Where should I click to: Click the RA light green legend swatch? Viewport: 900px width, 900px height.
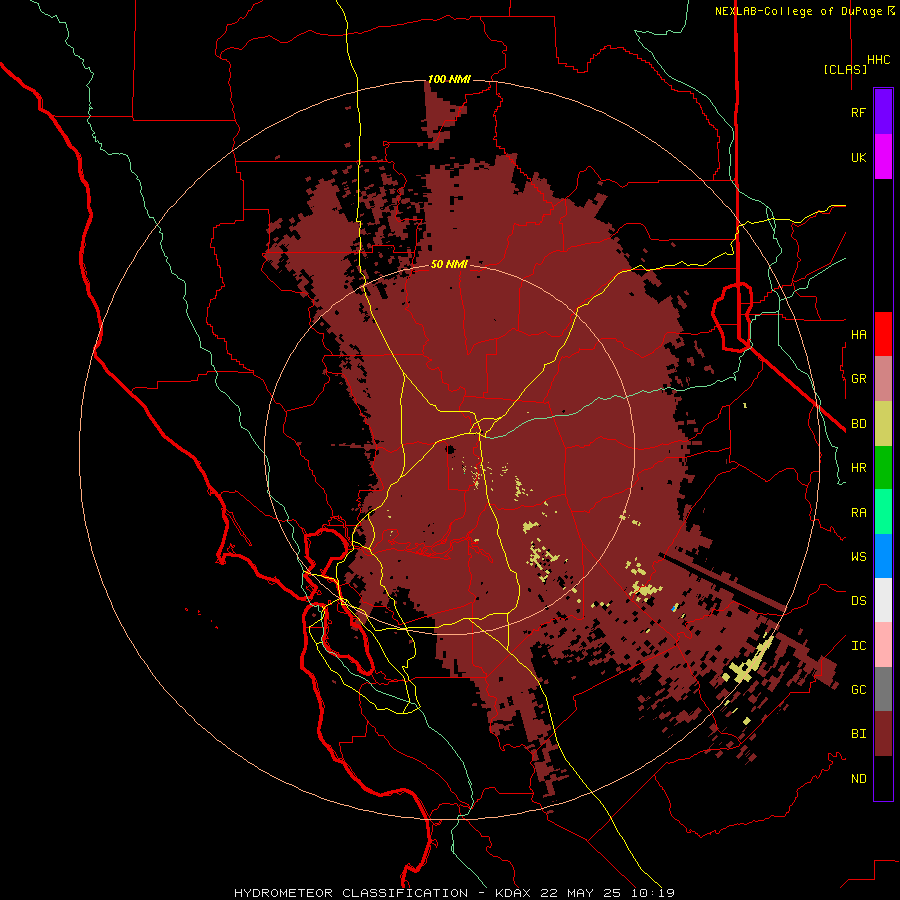click(x=883, y=512)
